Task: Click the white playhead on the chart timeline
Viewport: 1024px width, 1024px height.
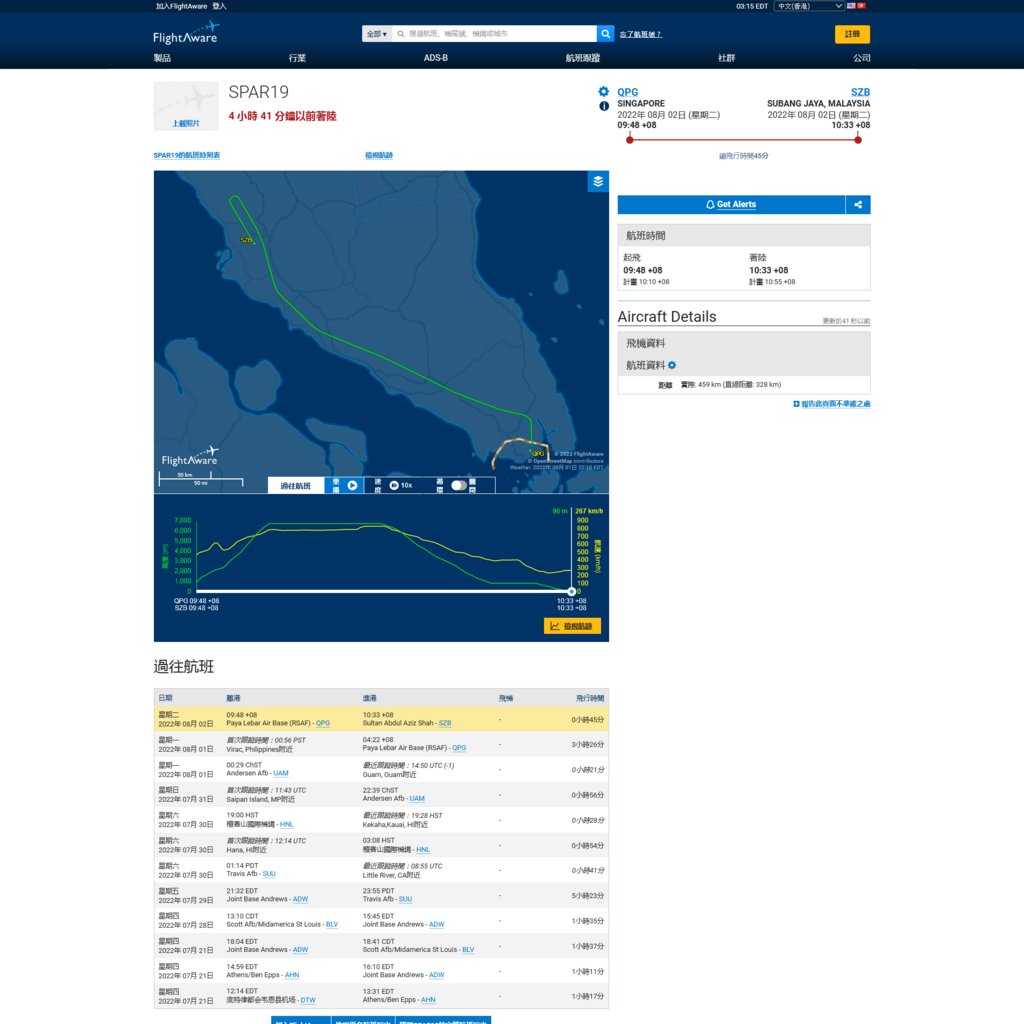Action: click(x=571, y=592)
